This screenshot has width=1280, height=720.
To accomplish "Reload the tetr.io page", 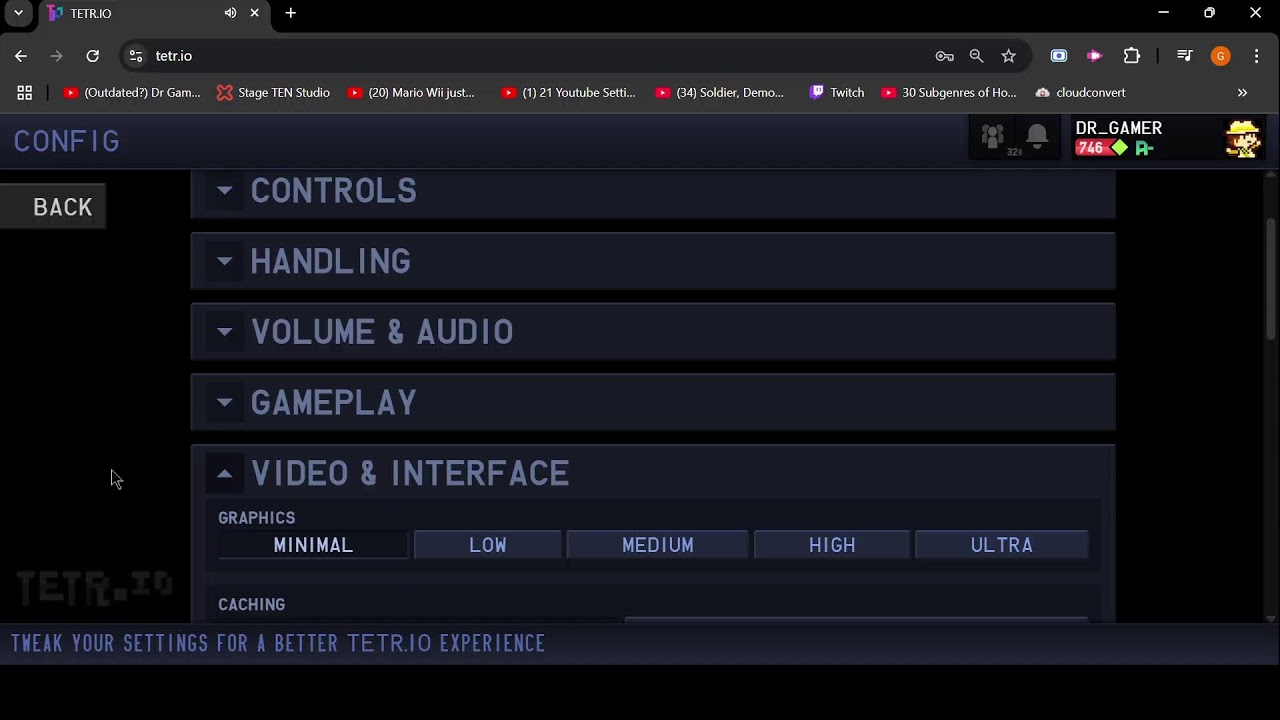I will pyautogui.click(x=93, y=56).
